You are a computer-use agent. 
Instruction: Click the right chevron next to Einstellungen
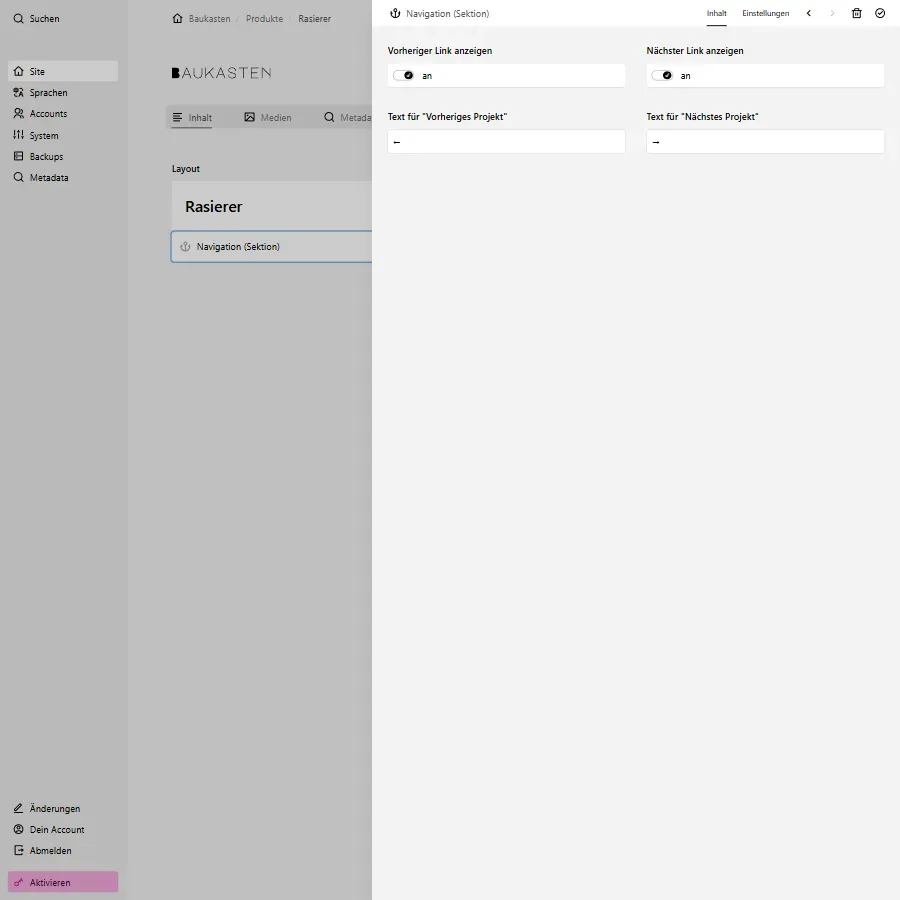point(832,13)
